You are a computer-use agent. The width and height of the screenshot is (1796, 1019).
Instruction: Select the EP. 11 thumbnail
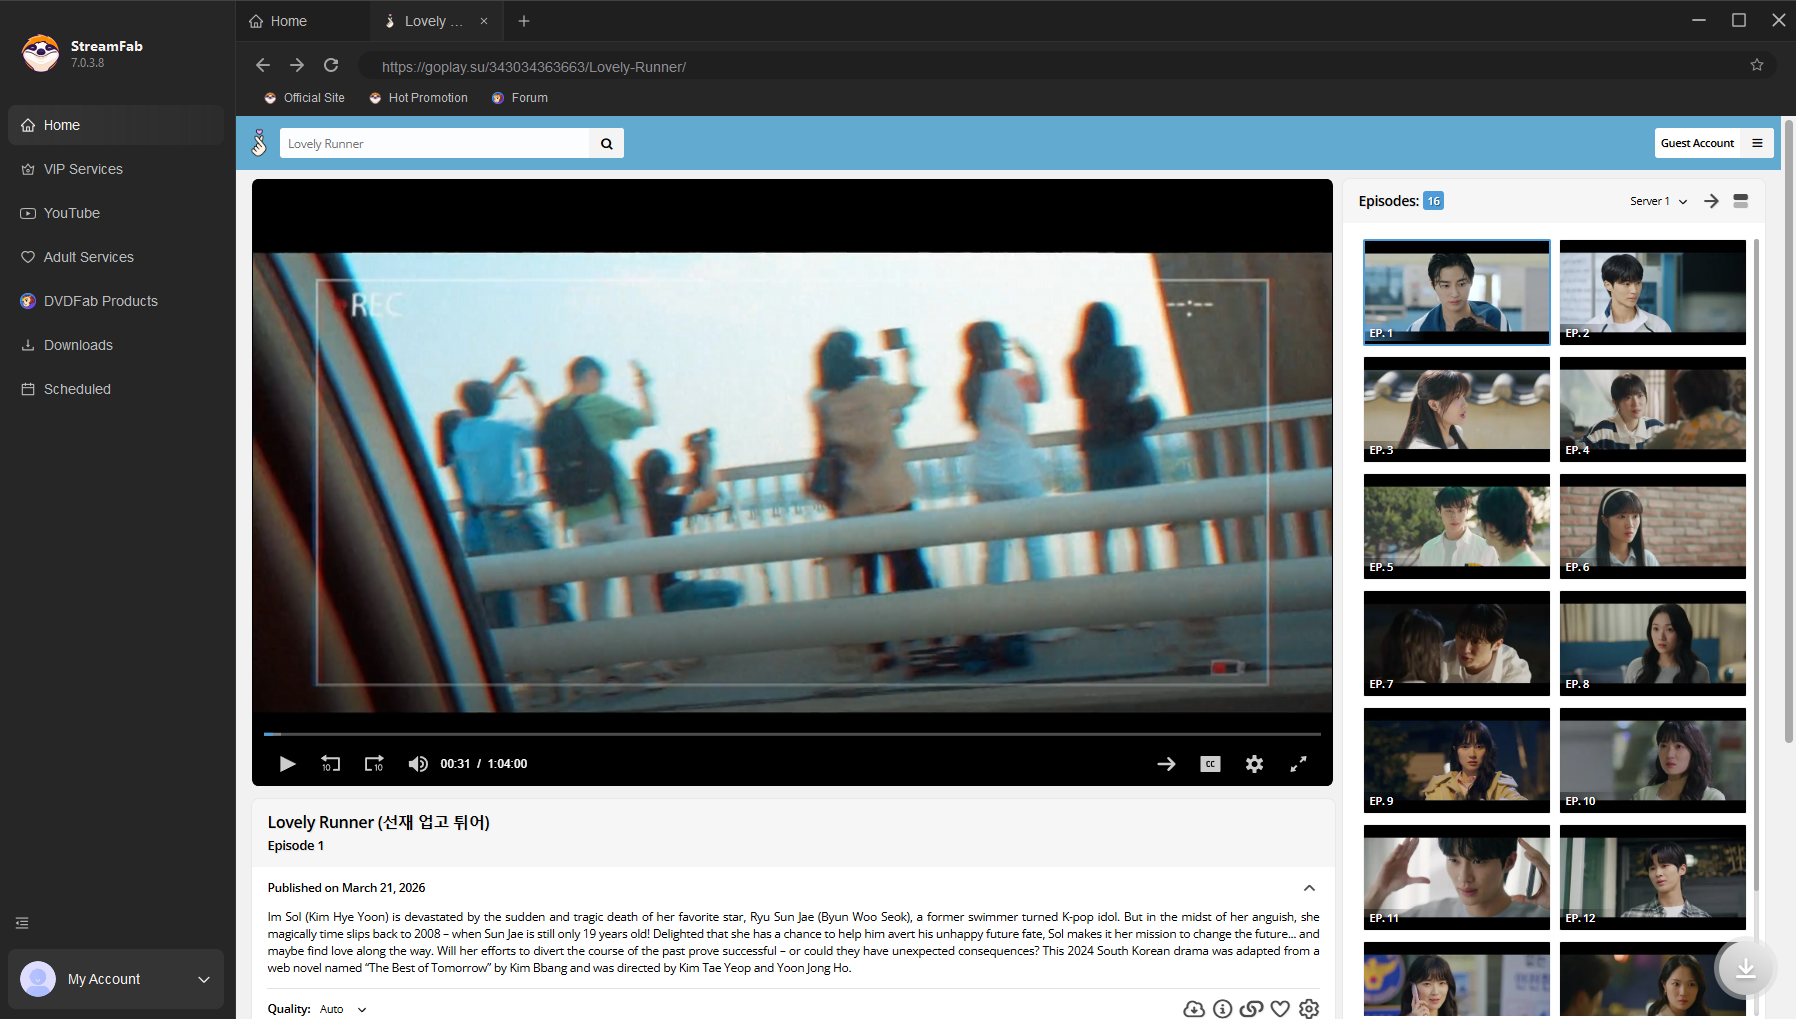pyautogui.click(x=1457, y=877)
